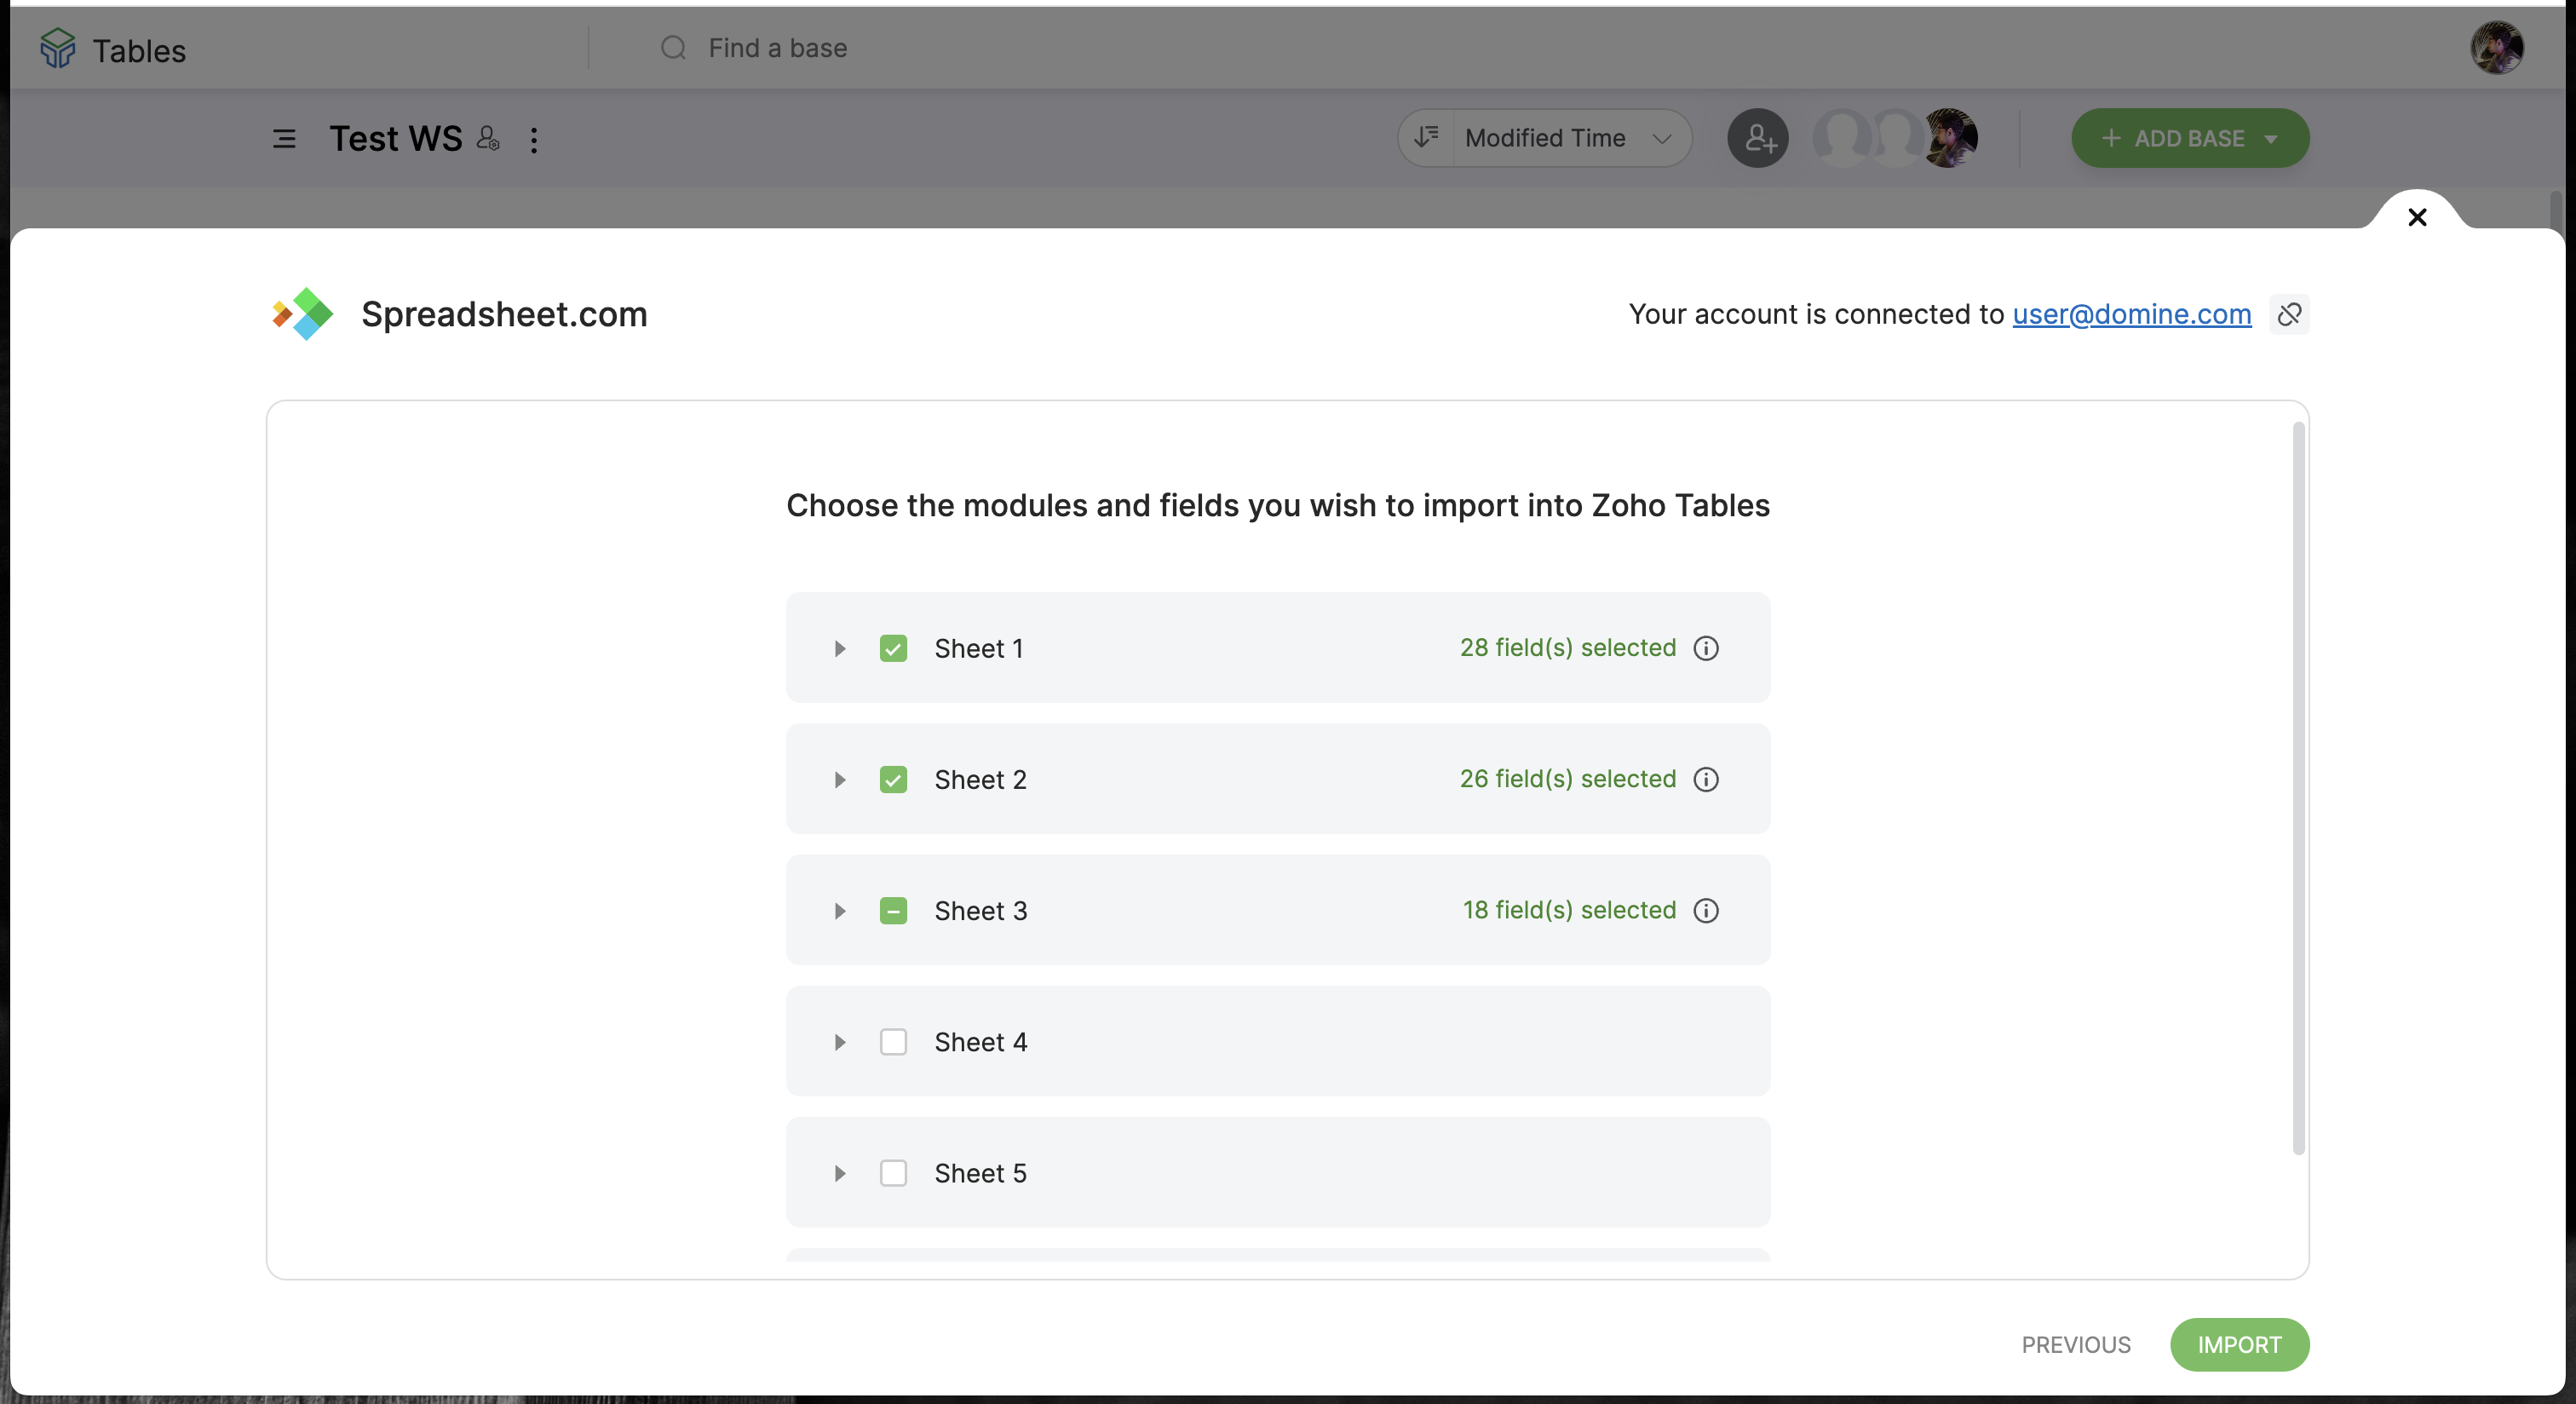The height and width of the screenshot is (1404, 2576).
Task: Toggle the Sheet 3 partial checkbox
Action: pyautogui.click(x=893, y=911)
